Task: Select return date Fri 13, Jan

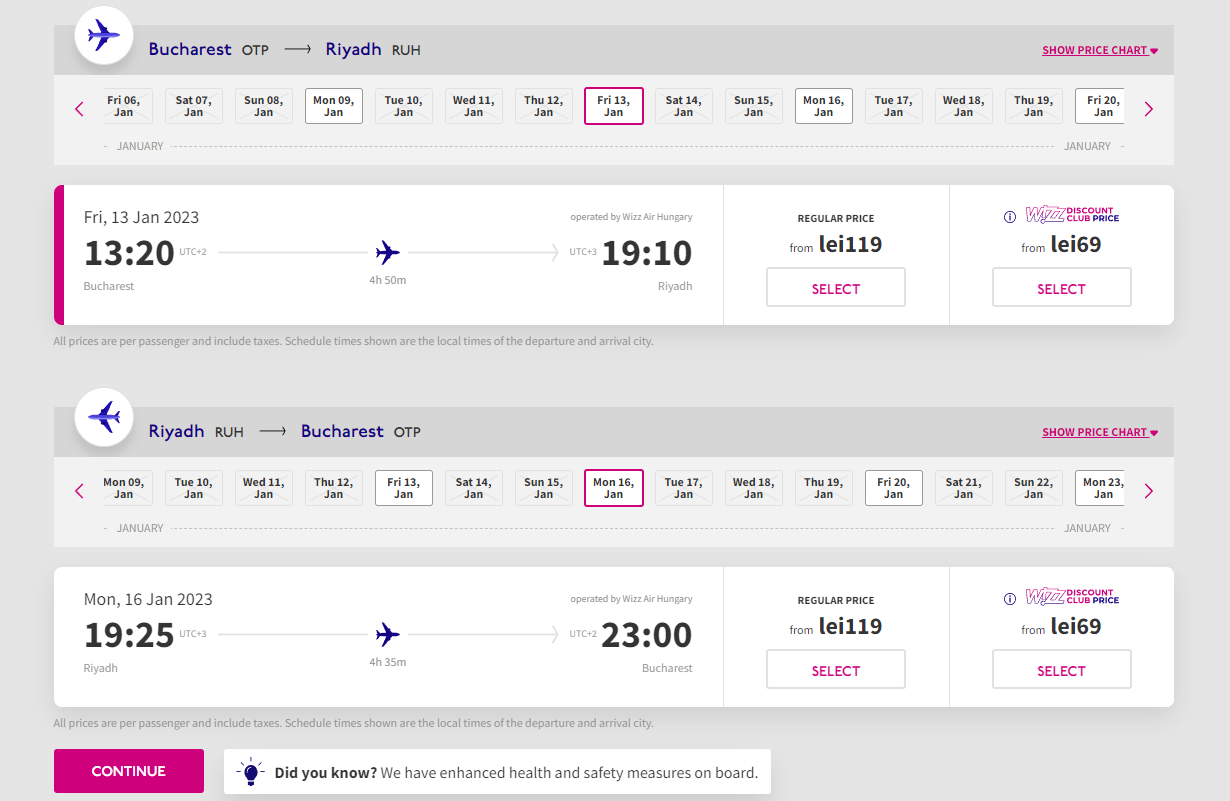Action: [404, 488]
